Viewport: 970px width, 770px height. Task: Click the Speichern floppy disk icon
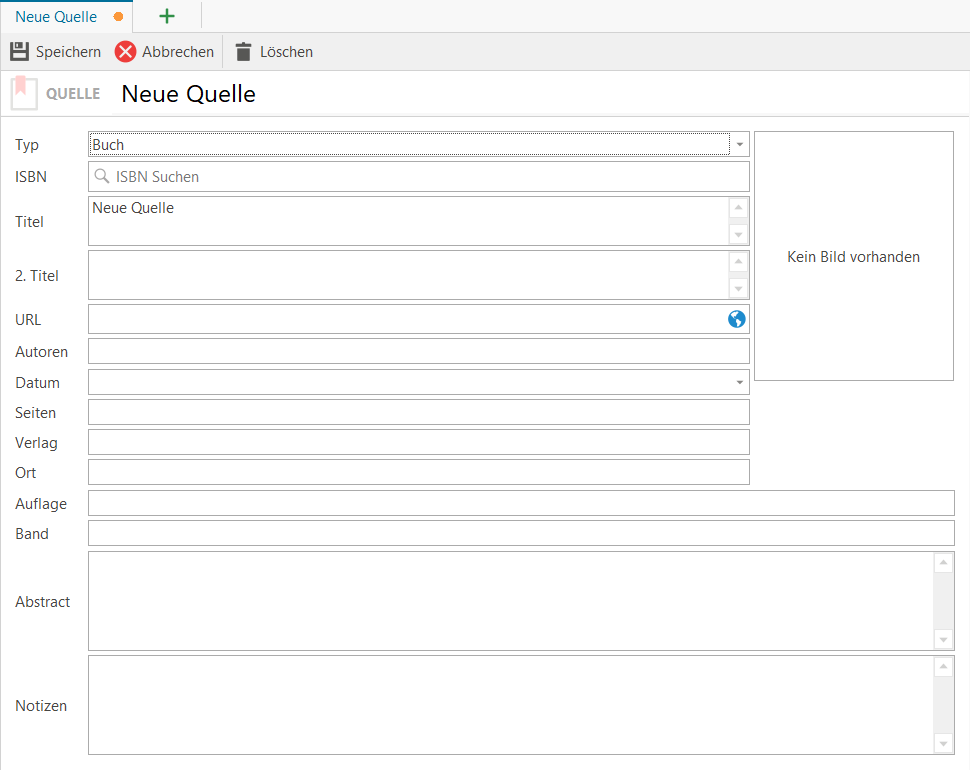pyautogui.click(x=19, y=51)
